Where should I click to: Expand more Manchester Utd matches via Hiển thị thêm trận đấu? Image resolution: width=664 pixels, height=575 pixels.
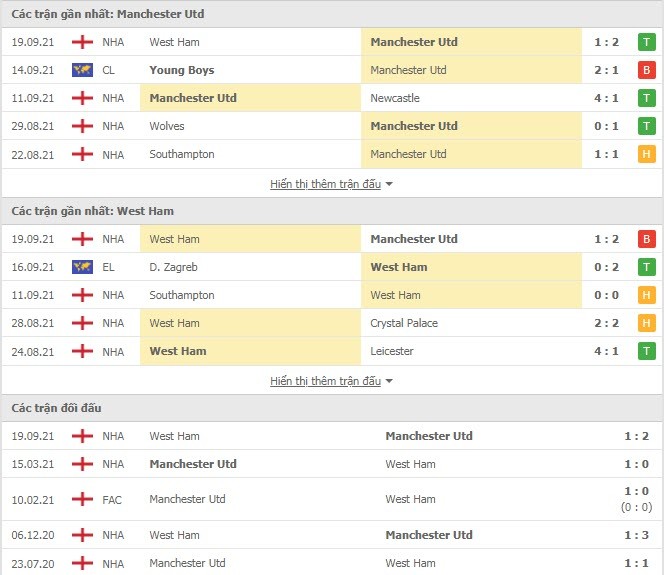coord(326,184)
